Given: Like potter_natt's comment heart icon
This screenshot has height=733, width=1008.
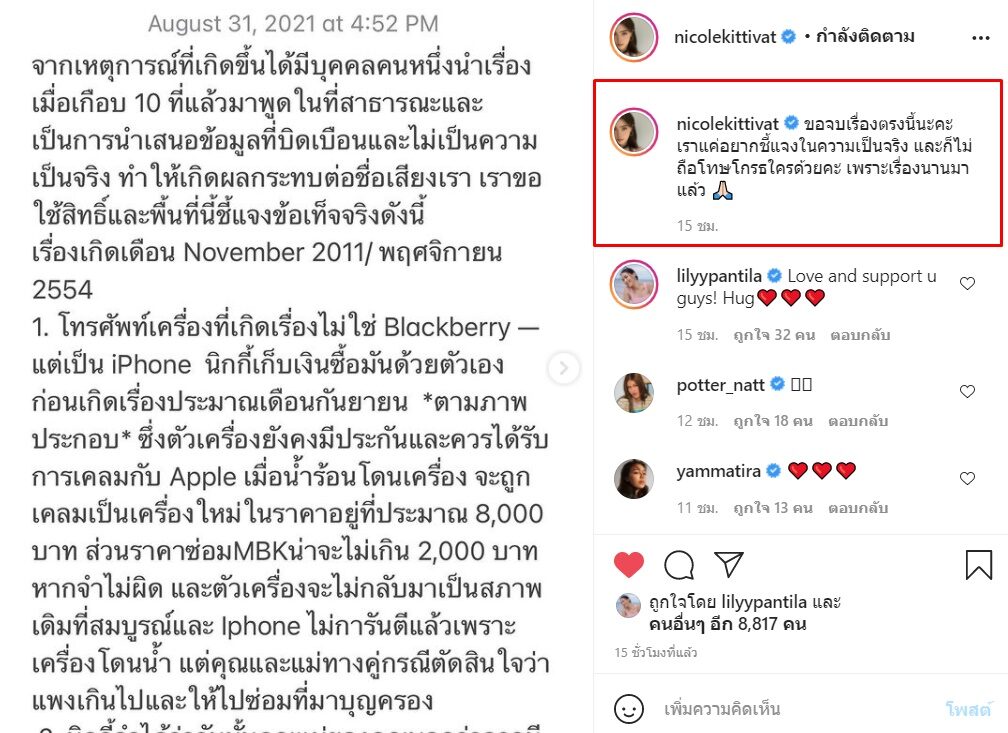Looking at the screenshot, I should pyautogui.click(x=967, y=391).
